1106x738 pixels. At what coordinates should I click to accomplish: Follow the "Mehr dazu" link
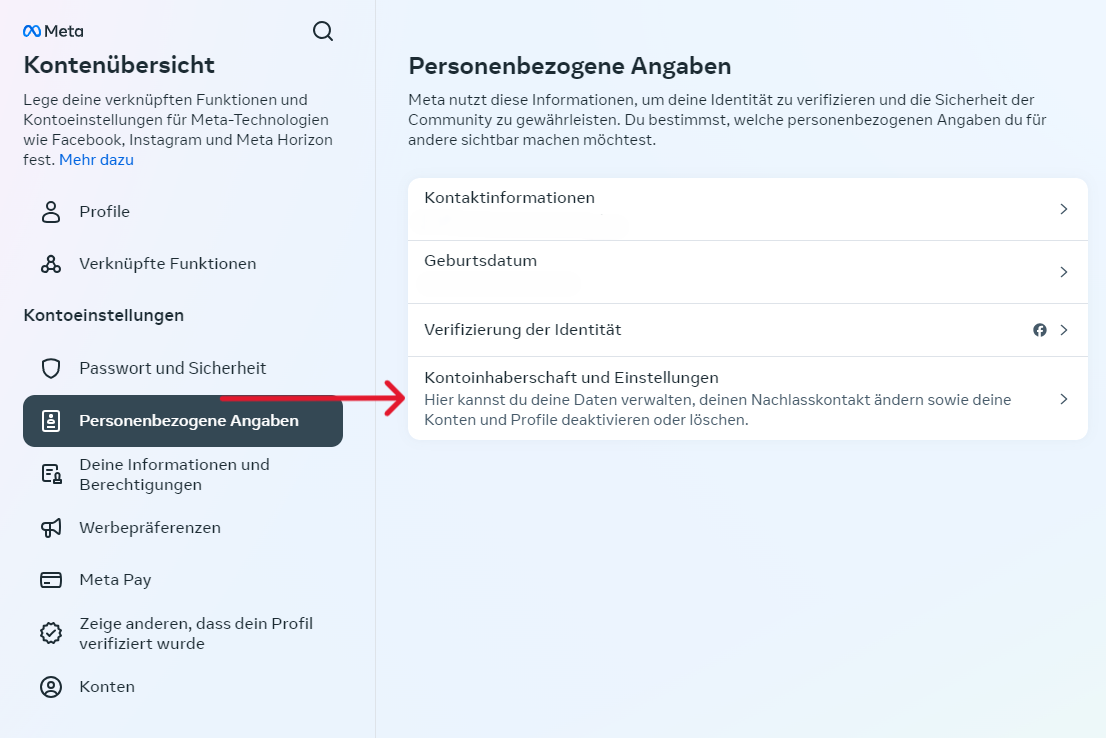96,160
